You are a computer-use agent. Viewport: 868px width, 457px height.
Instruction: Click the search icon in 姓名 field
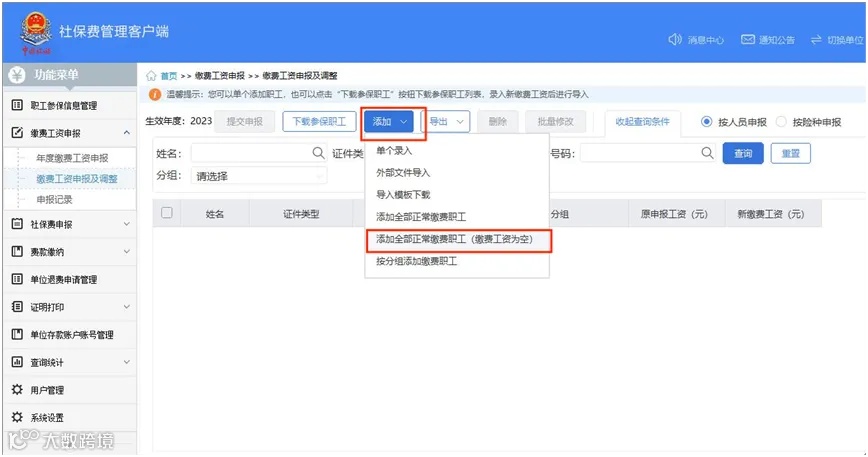[318, 153]
